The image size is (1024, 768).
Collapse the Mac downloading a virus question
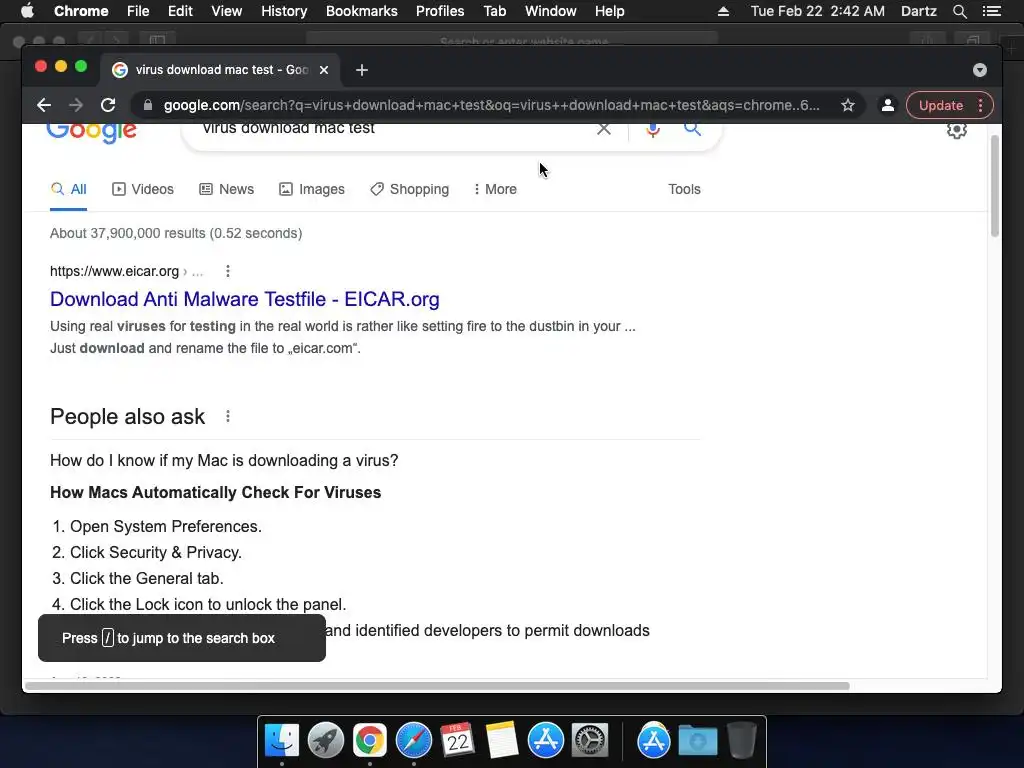pos(224,460)
